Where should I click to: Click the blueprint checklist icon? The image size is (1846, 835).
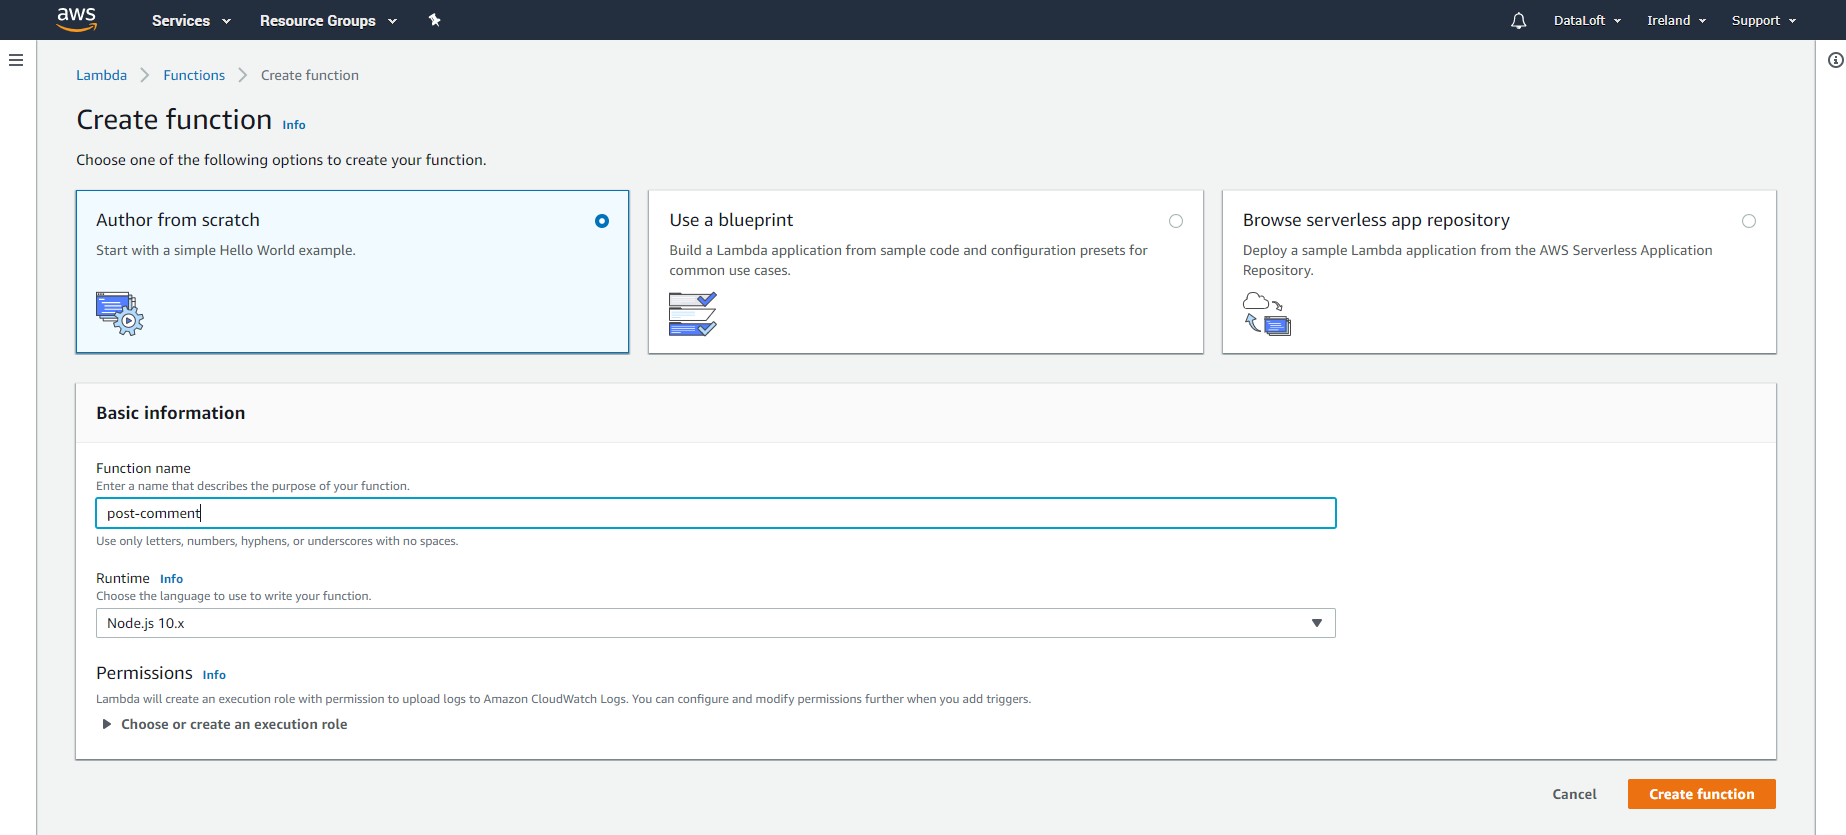[693, 314]
